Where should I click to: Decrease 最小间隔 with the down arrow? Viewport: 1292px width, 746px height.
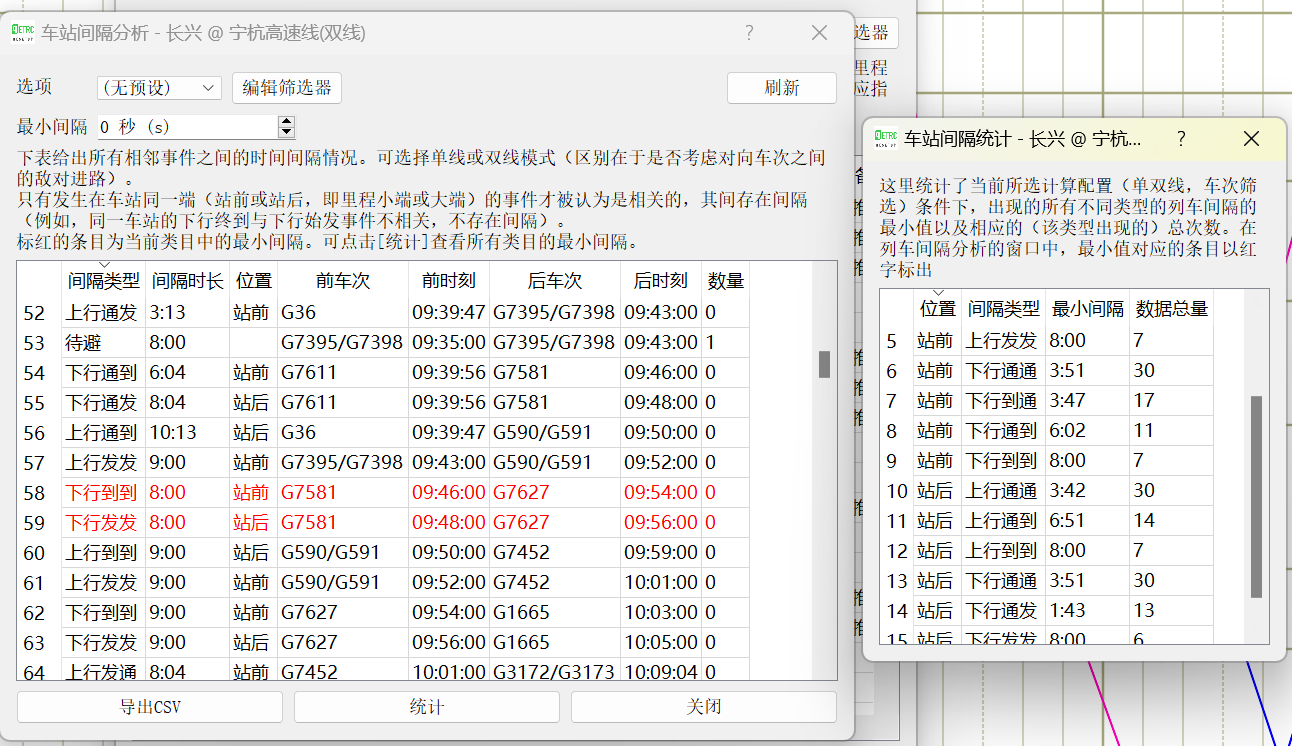[x=287, y=133]
